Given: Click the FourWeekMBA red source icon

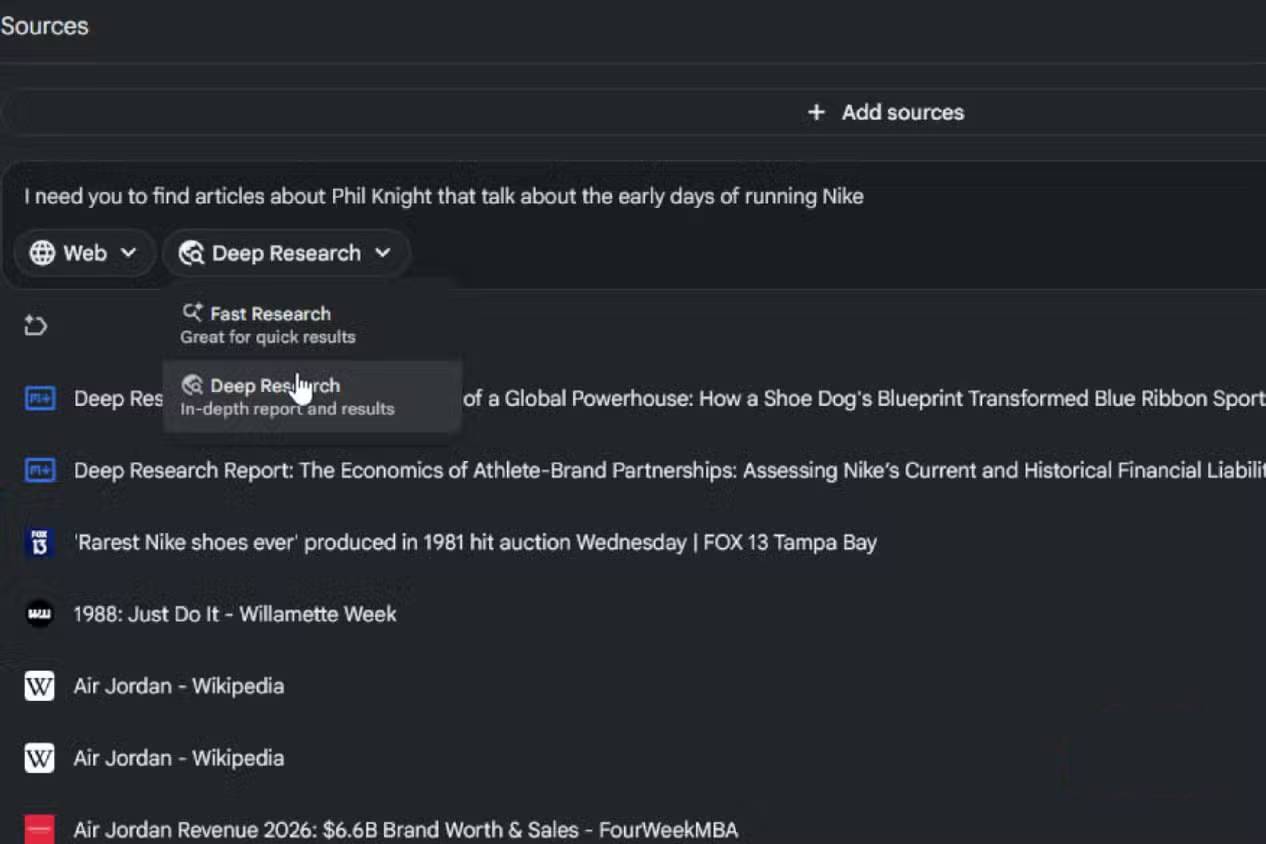Looking at the screenshot, I should [x=39, y=830].
